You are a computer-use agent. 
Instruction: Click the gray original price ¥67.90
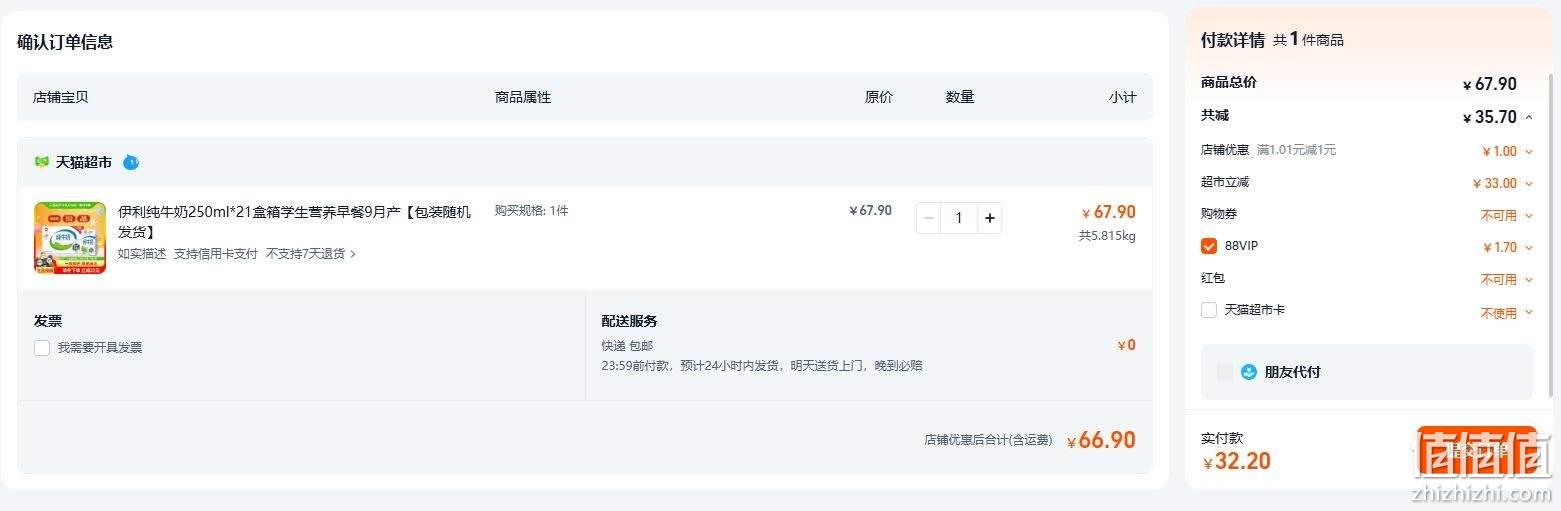coord(870,211)
